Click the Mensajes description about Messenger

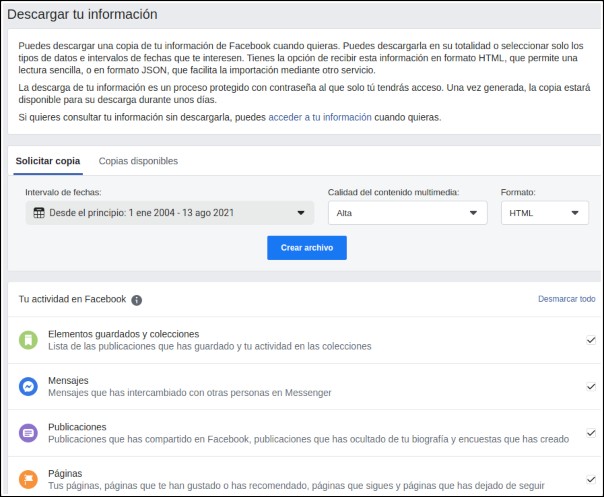pos(190,393)
